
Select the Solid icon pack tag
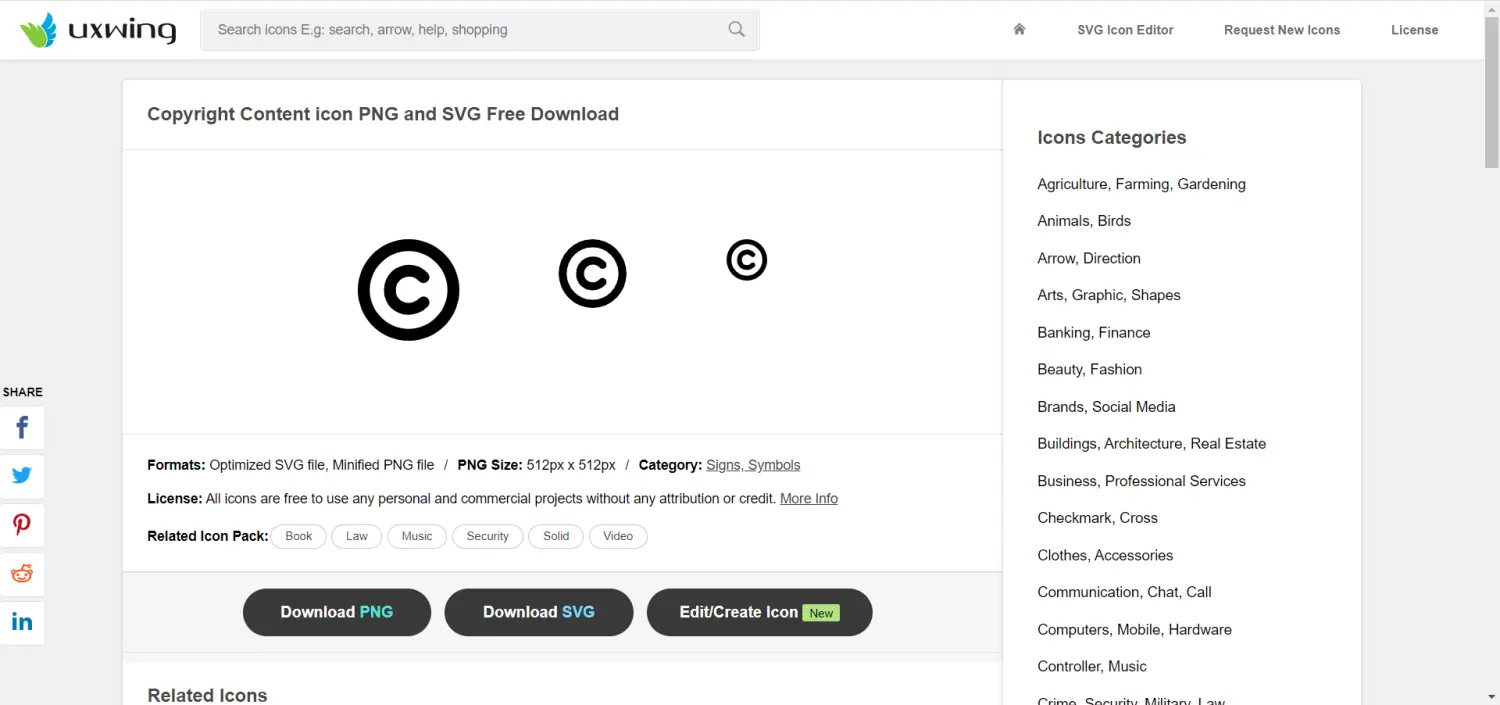coord(556,536)
